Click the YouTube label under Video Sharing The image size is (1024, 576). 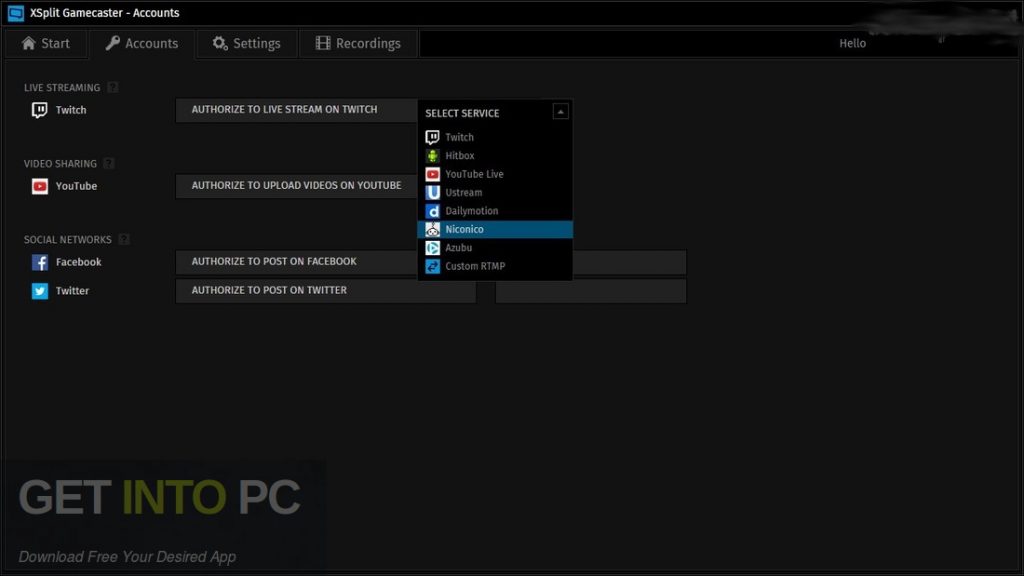click(76, 186)
